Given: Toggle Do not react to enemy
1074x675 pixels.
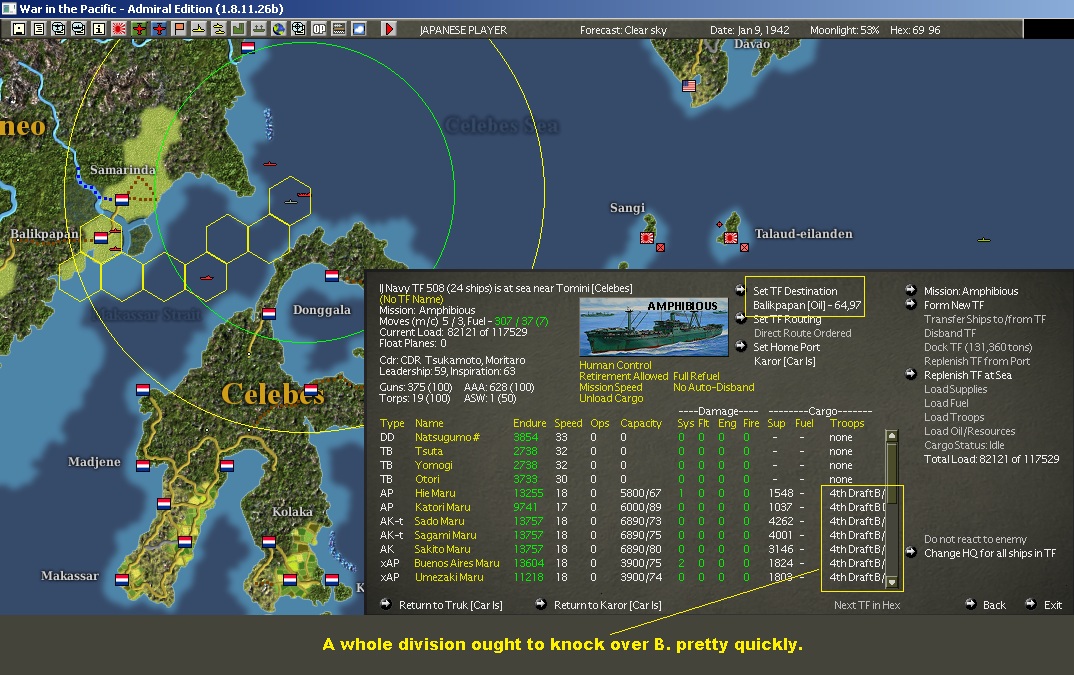Looking at the screenshot, I should coord(975,539).
